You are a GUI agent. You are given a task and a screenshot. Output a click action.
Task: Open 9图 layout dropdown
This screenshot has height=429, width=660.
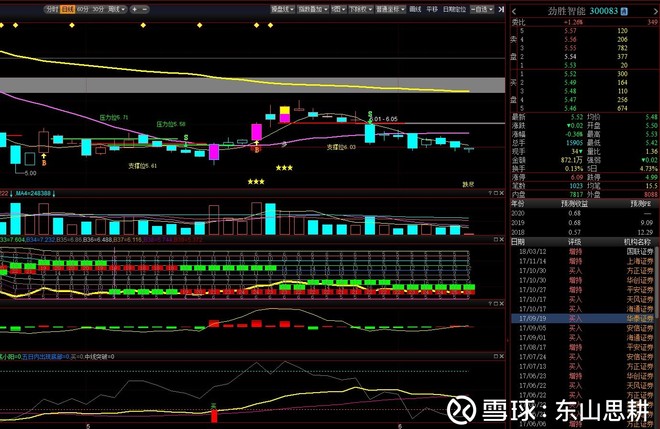click(338, 9)
